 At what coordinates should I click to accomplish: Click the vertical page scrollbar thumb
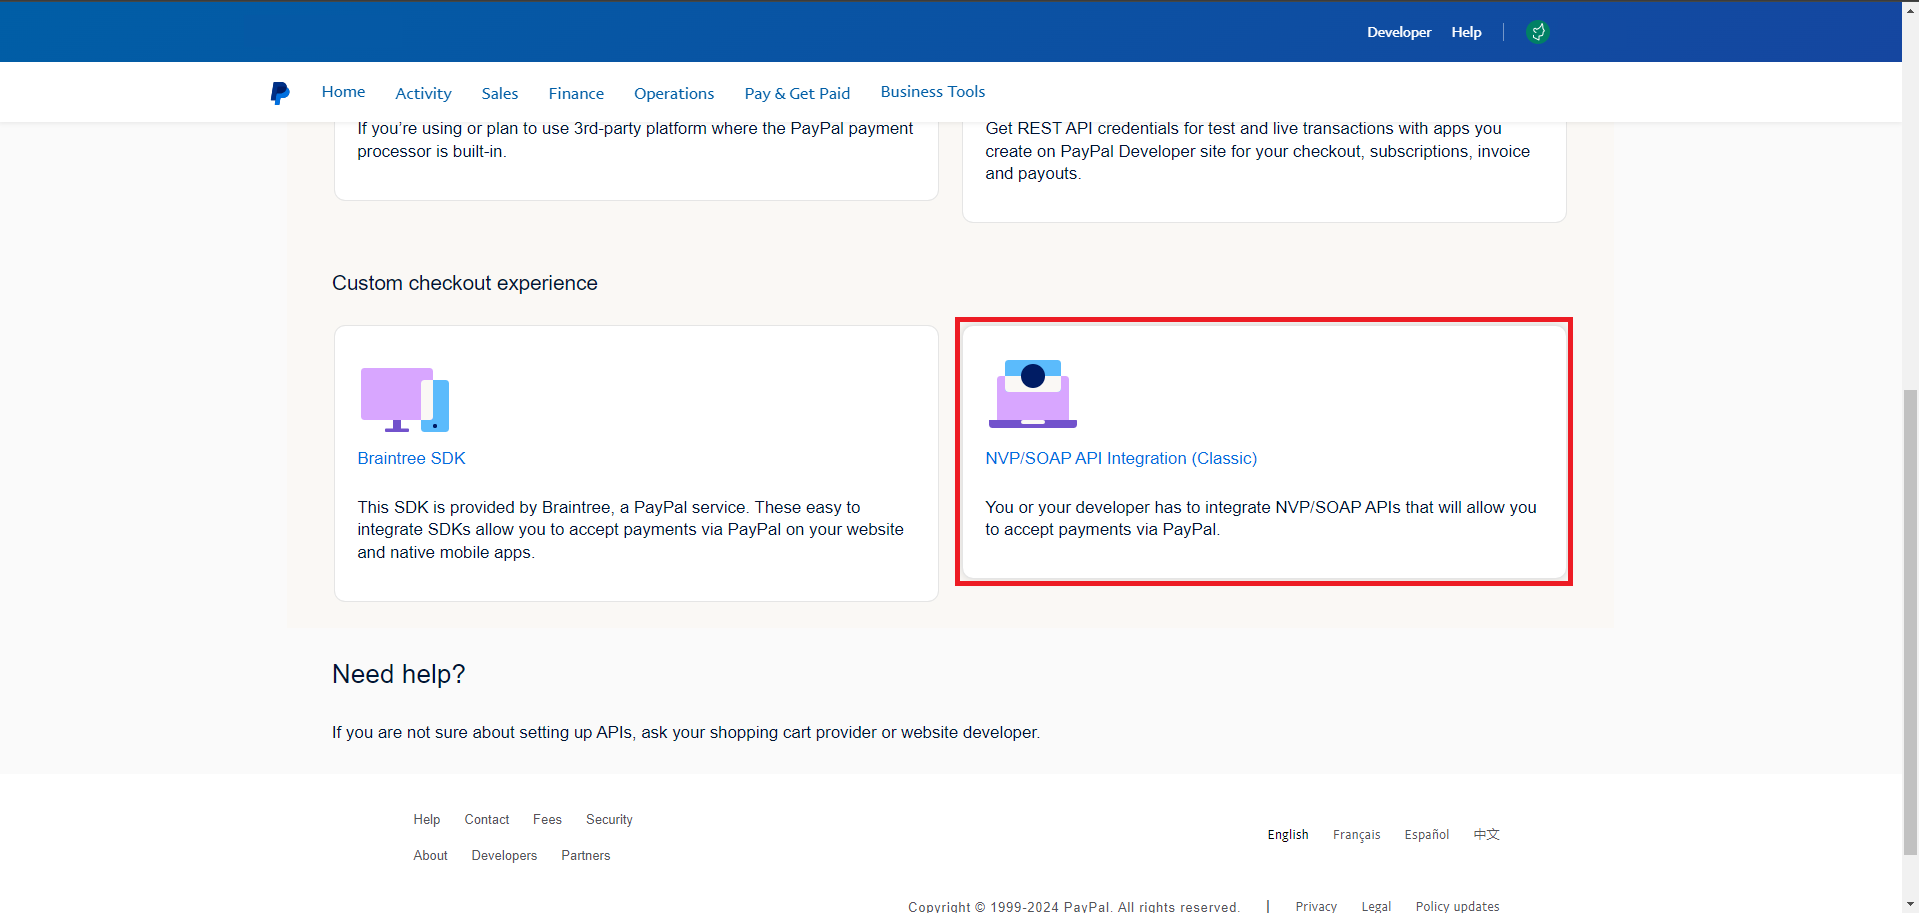pos(1910,622)
